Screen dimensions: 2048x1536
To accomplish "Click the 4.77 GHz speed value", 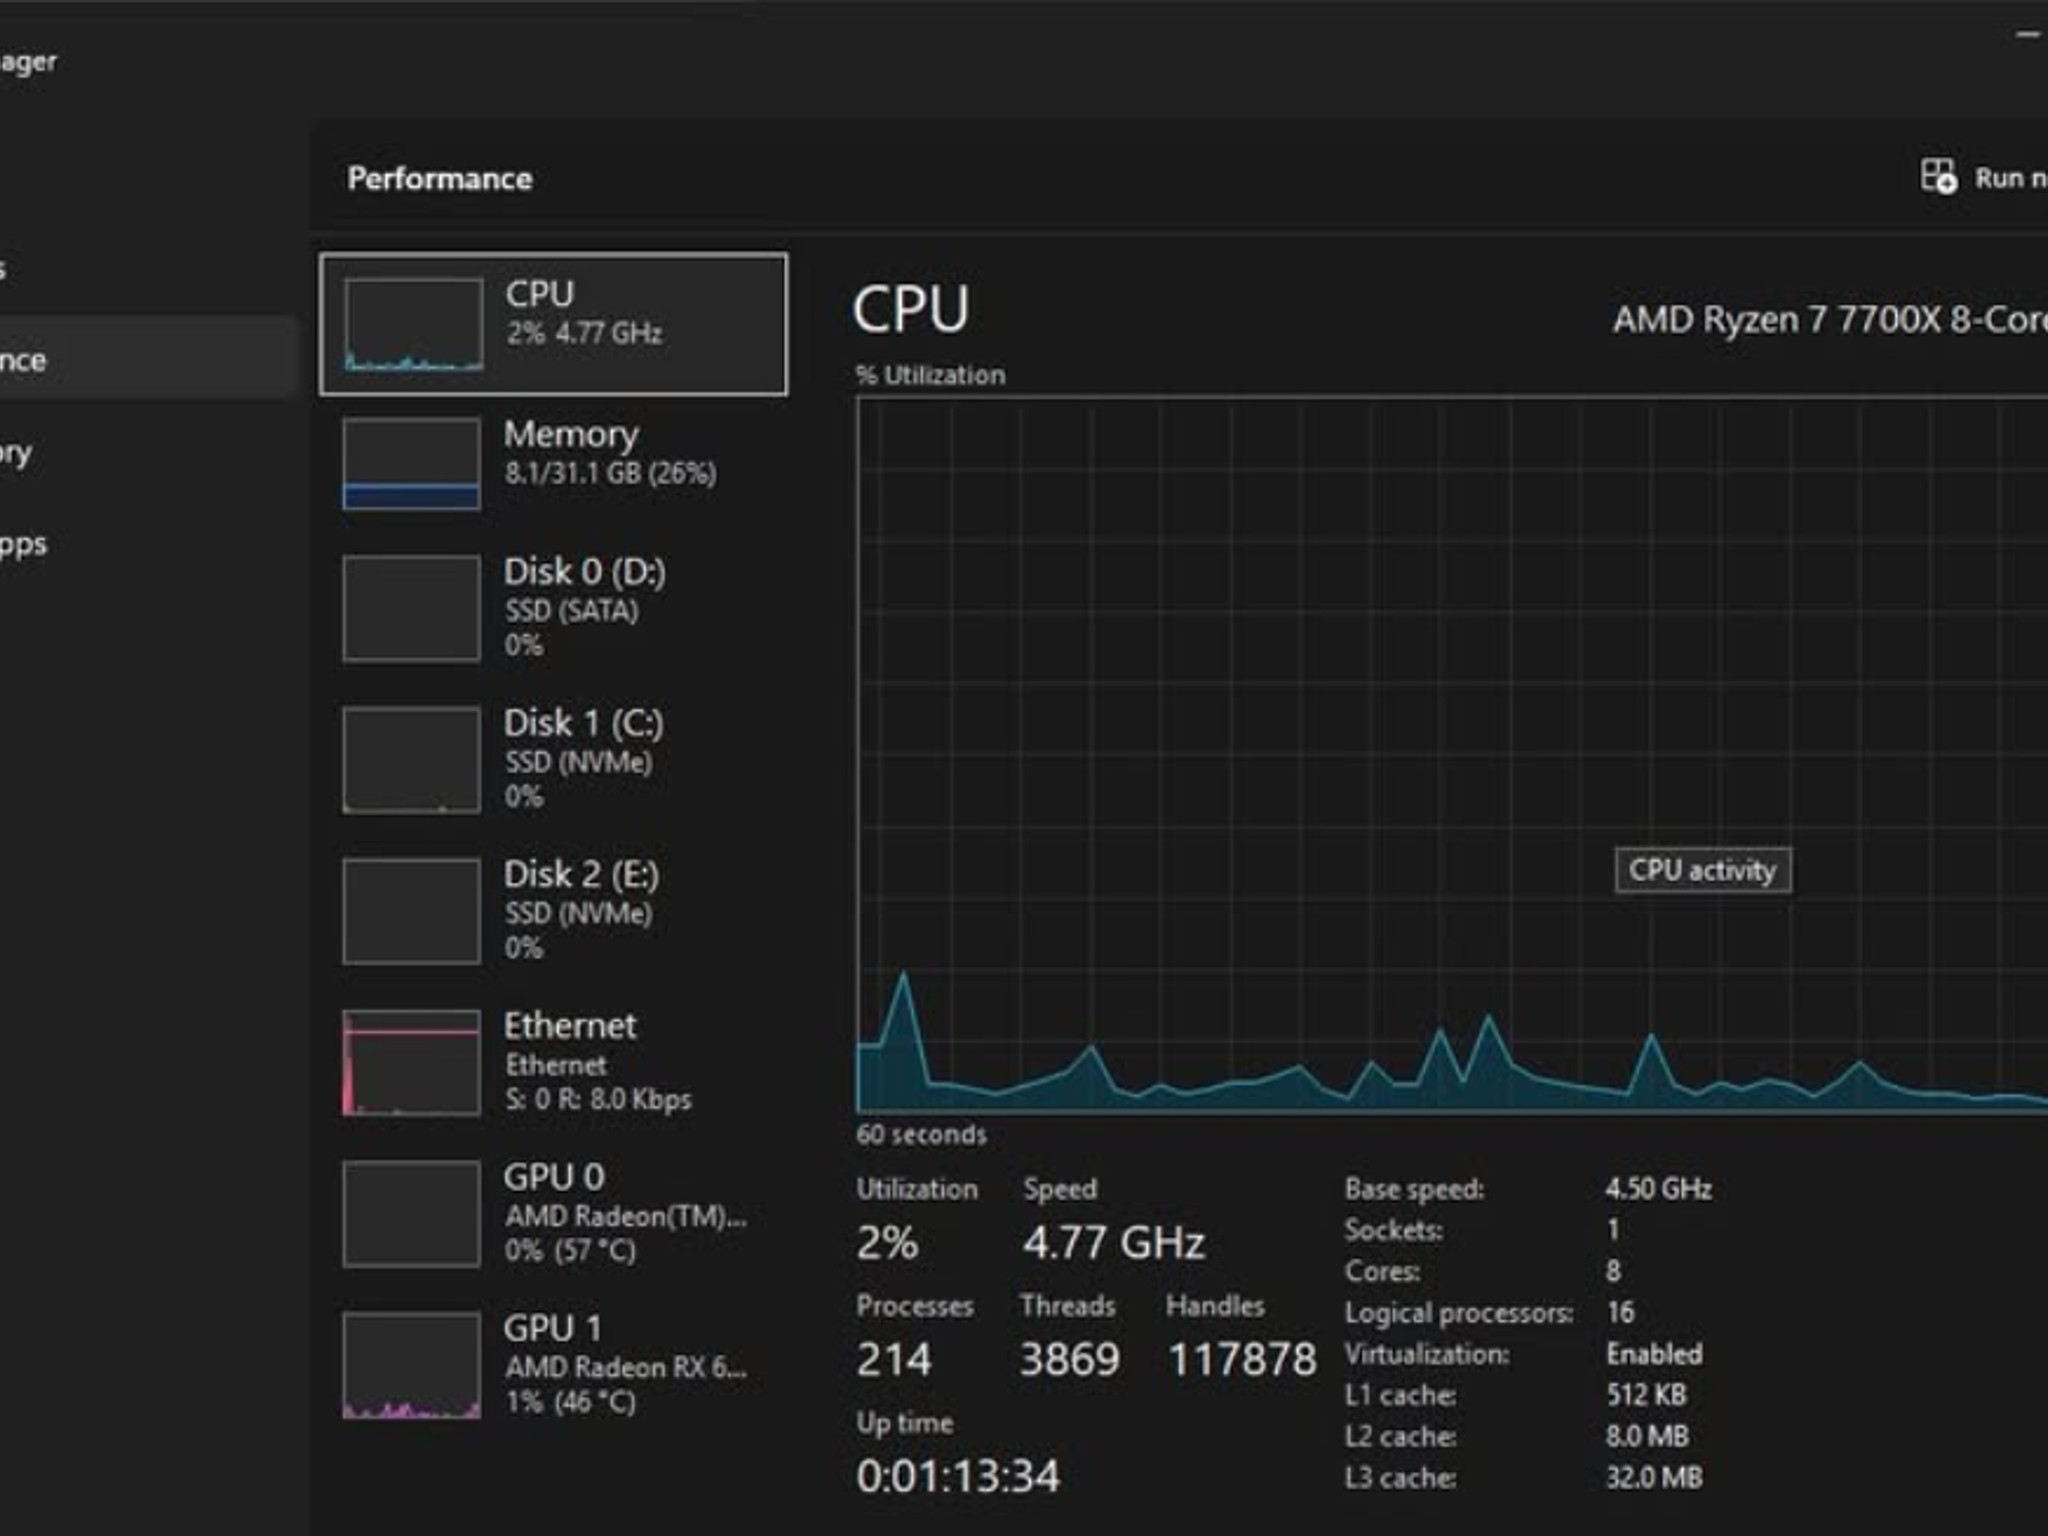I will pyautogui.click(x=1114, y=1242).
